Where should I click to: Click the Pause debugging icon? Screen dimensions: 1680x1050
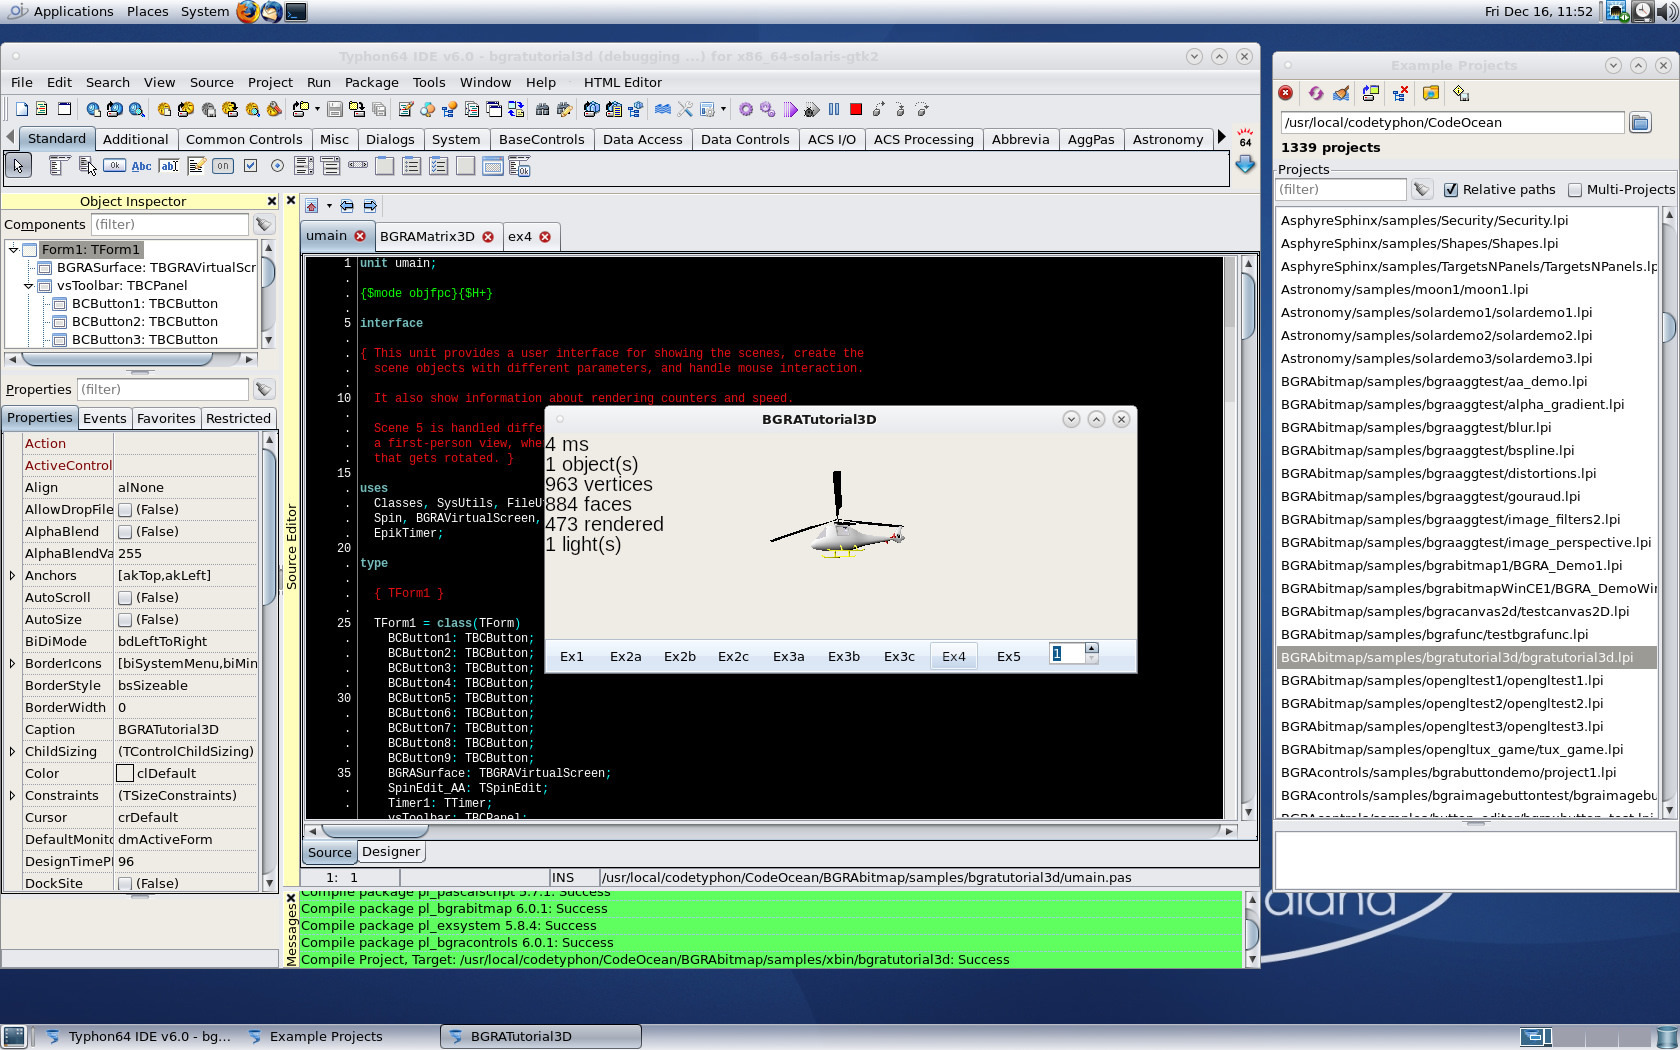coord(834,109)
